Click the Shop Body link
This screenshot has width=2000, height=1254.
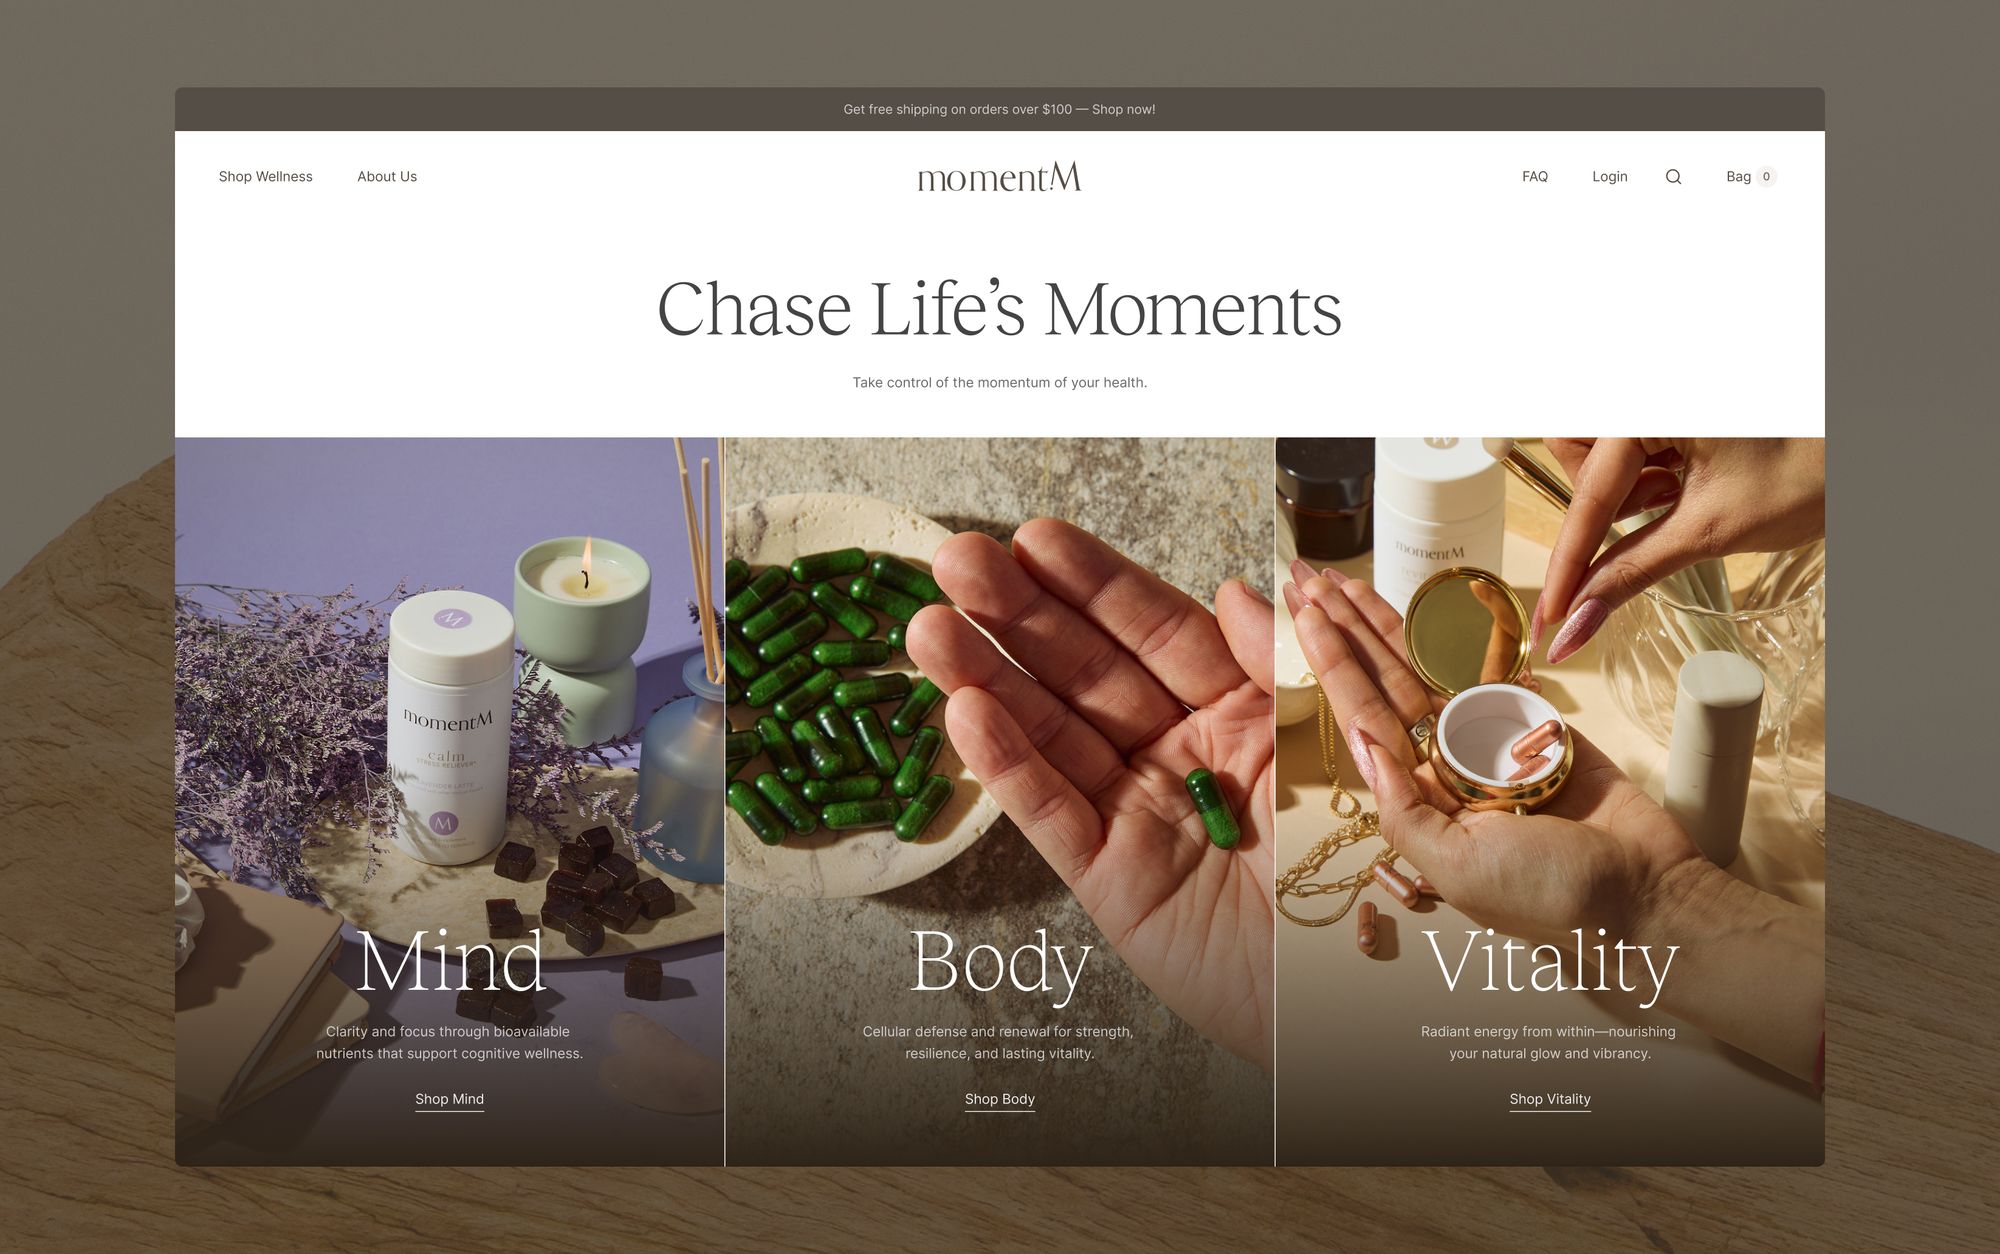(x=1000, y=1099)
